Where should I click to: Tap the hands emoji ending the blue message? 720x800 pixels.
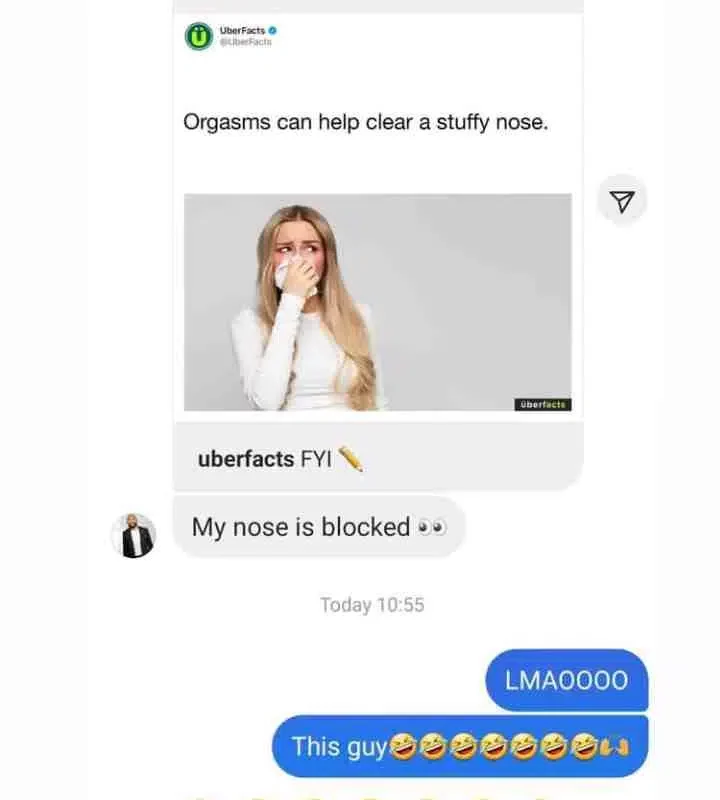point(615,747)
